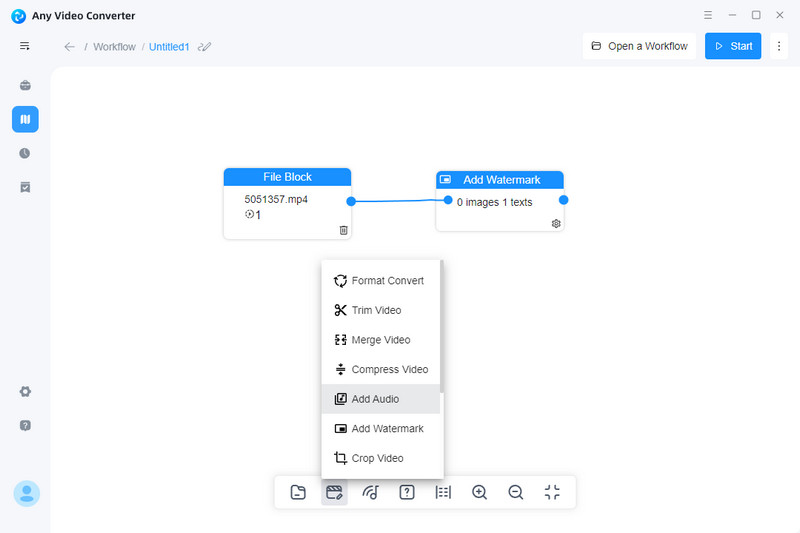
Task: Collapse the sidebar with the hamburger icon
Action: [x=24, y=46]
